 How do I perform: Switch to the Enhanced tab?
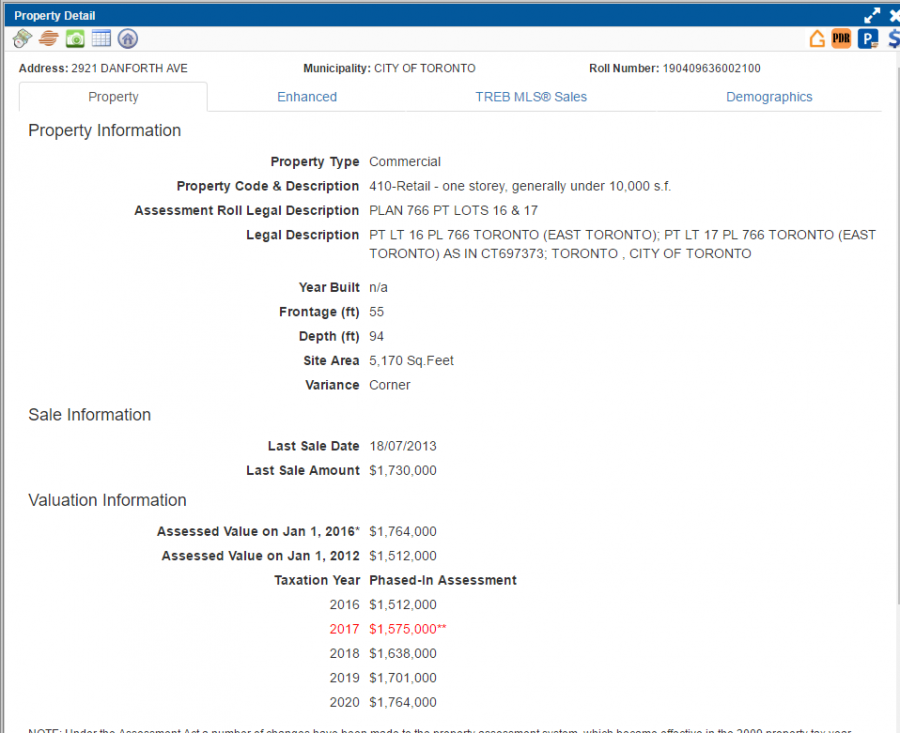pos(307,97)
